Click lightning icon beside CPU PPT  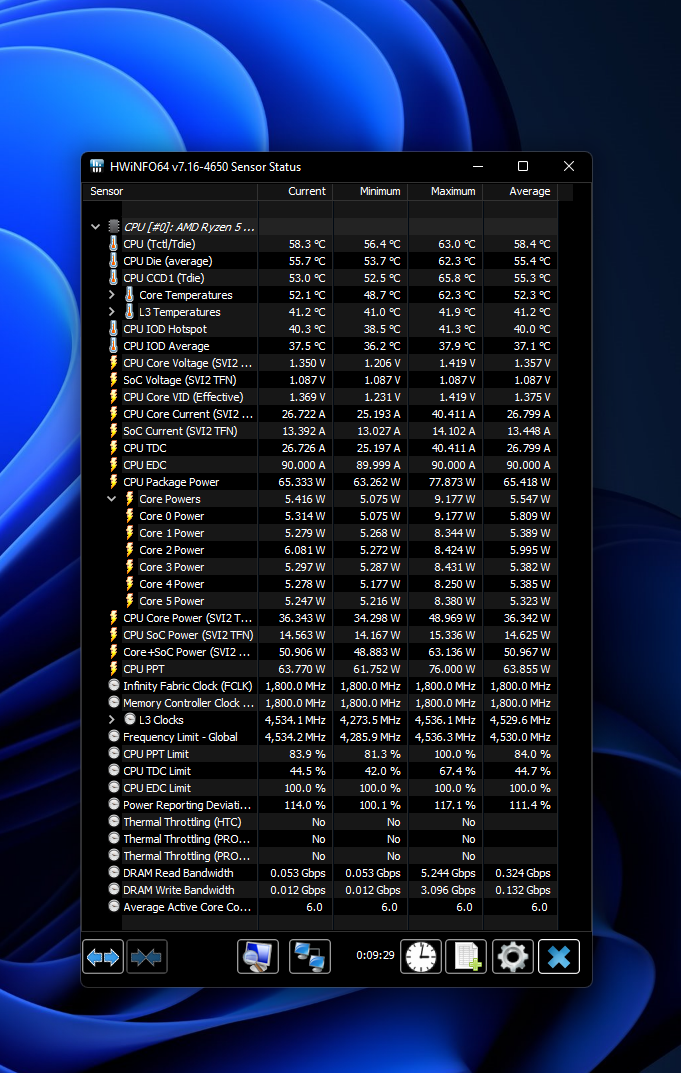(114, 669)
